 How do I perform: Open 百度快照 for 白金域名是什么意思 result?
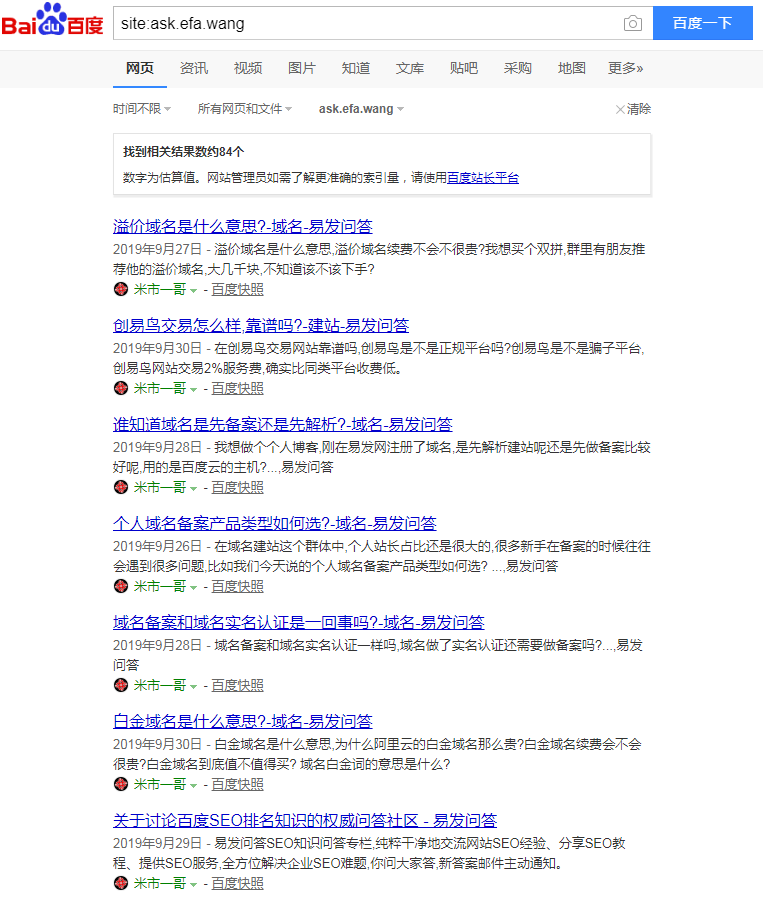[x=237, y=784]
